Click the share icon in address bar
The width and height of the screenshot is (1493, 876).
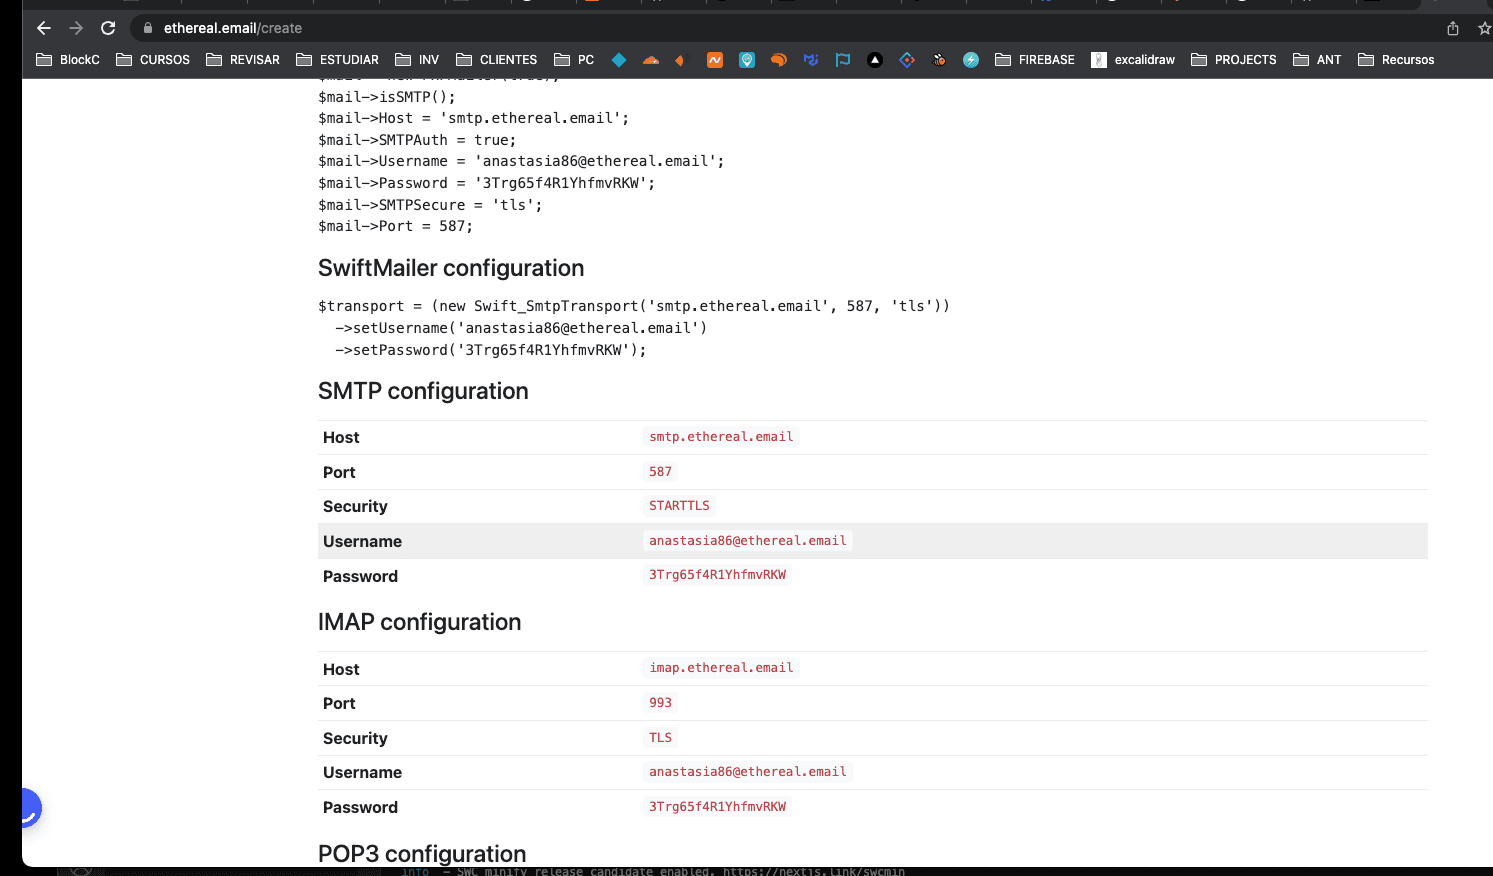[1453, 28]
